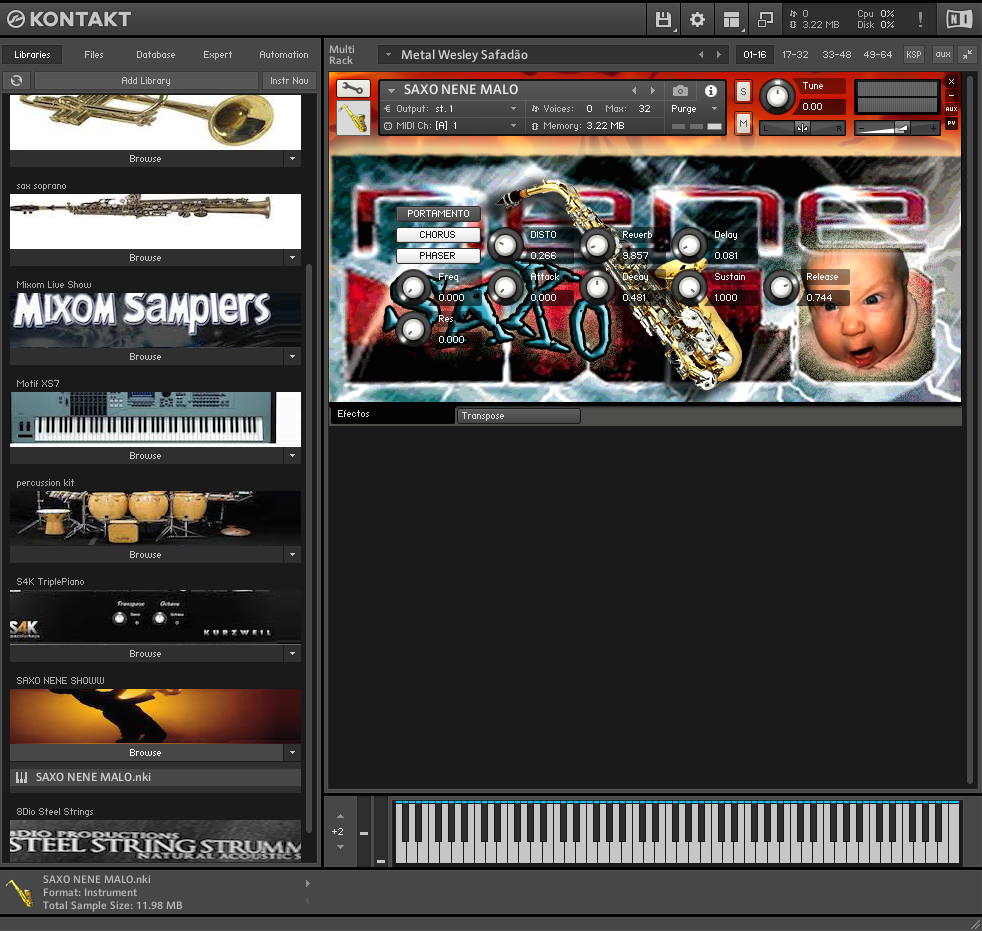Toggle the PORTAMENTO button
This screenshot has height=931, width=982.
[438, 213]
